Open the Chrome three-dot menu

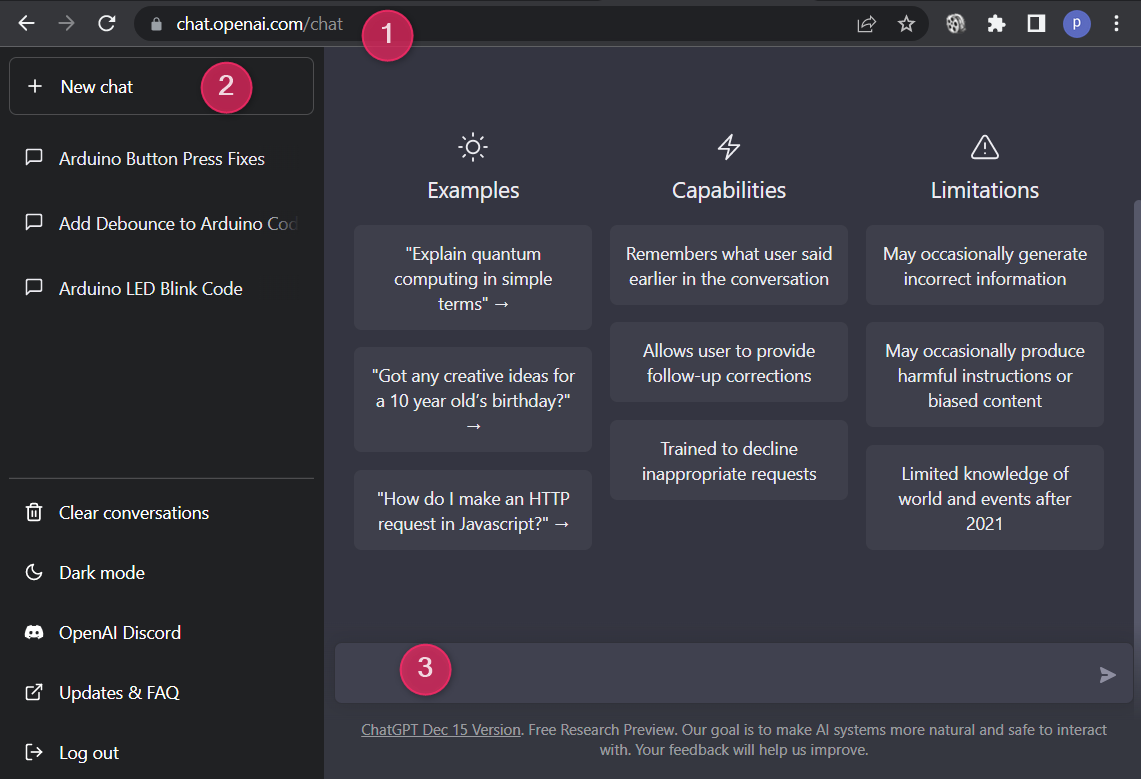coord(1116,24)
